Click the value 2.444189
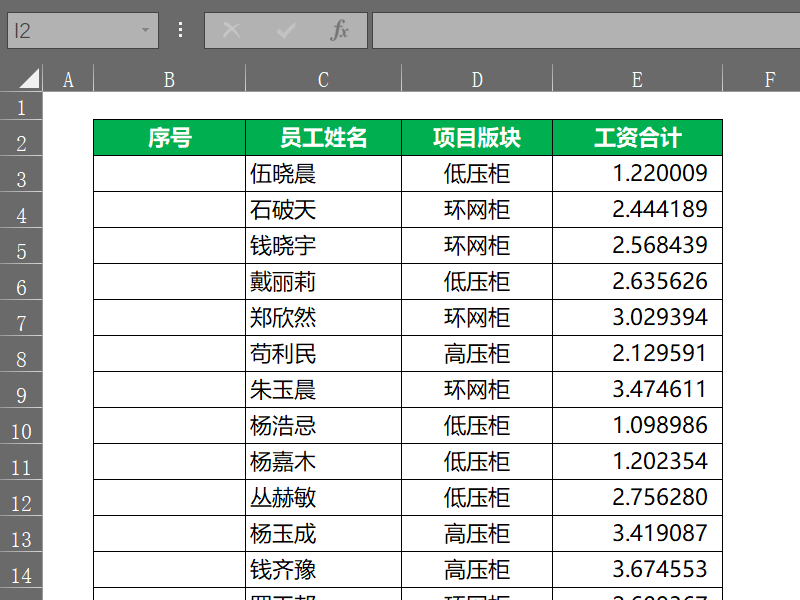The height and width of the screenshot is (600, 800). tap(660, 209)
